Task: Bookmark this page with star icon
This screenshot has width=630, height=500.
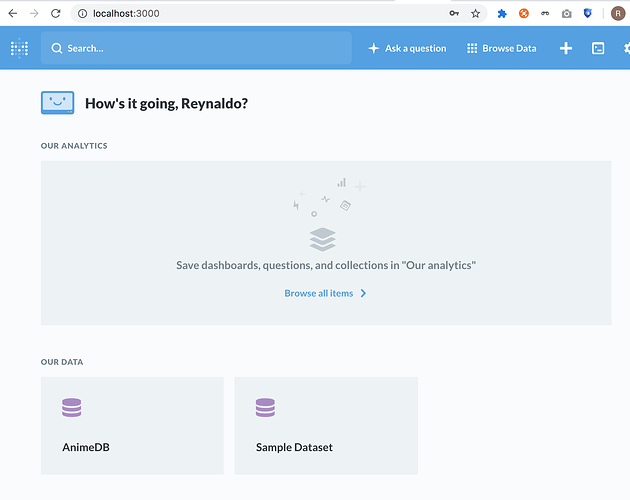Action: pyautogui.click(x=475, y=14)
